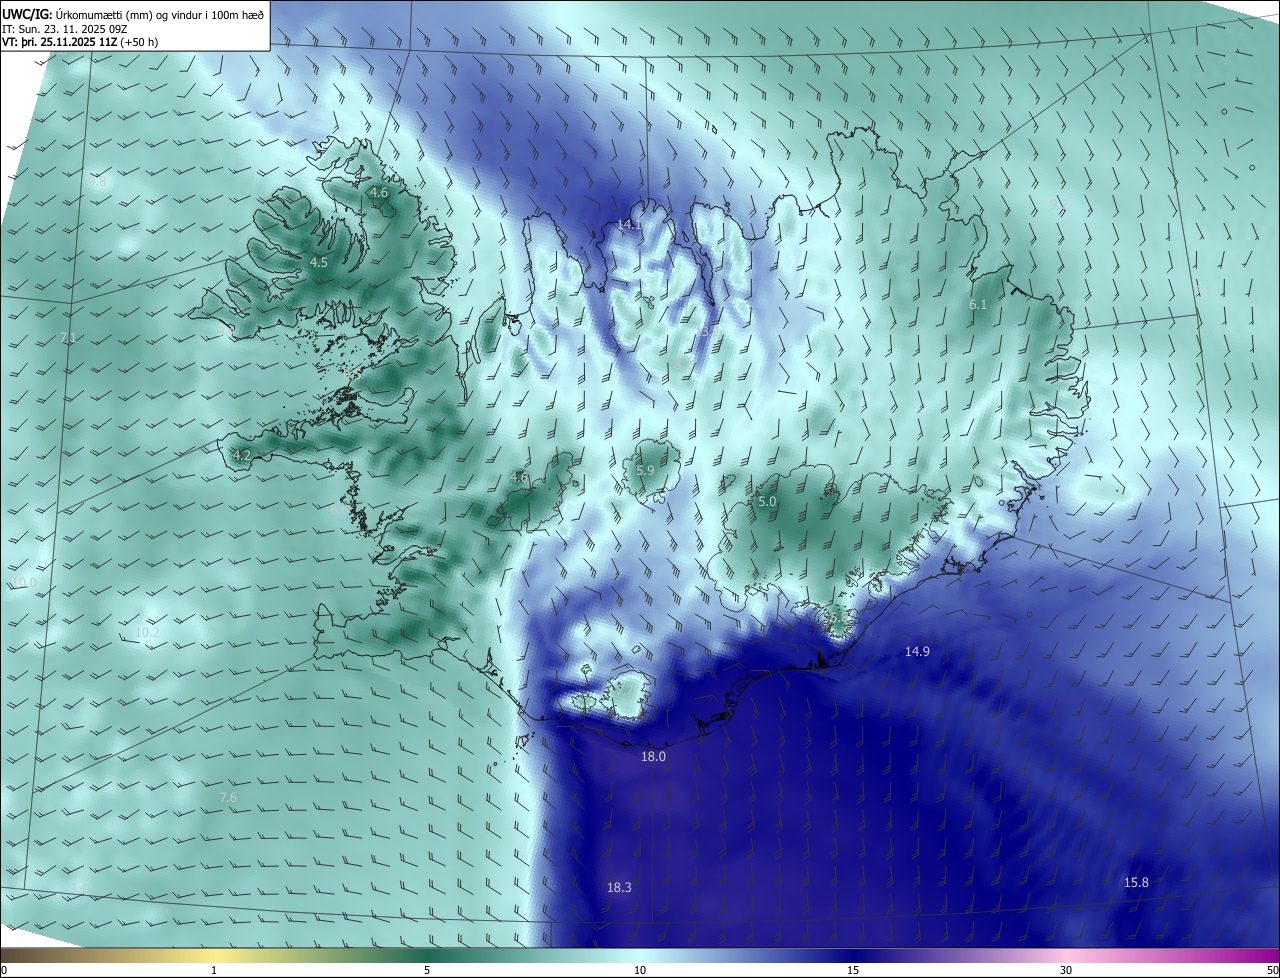
Task: Click the legend label 1
Action: [214, 970]
